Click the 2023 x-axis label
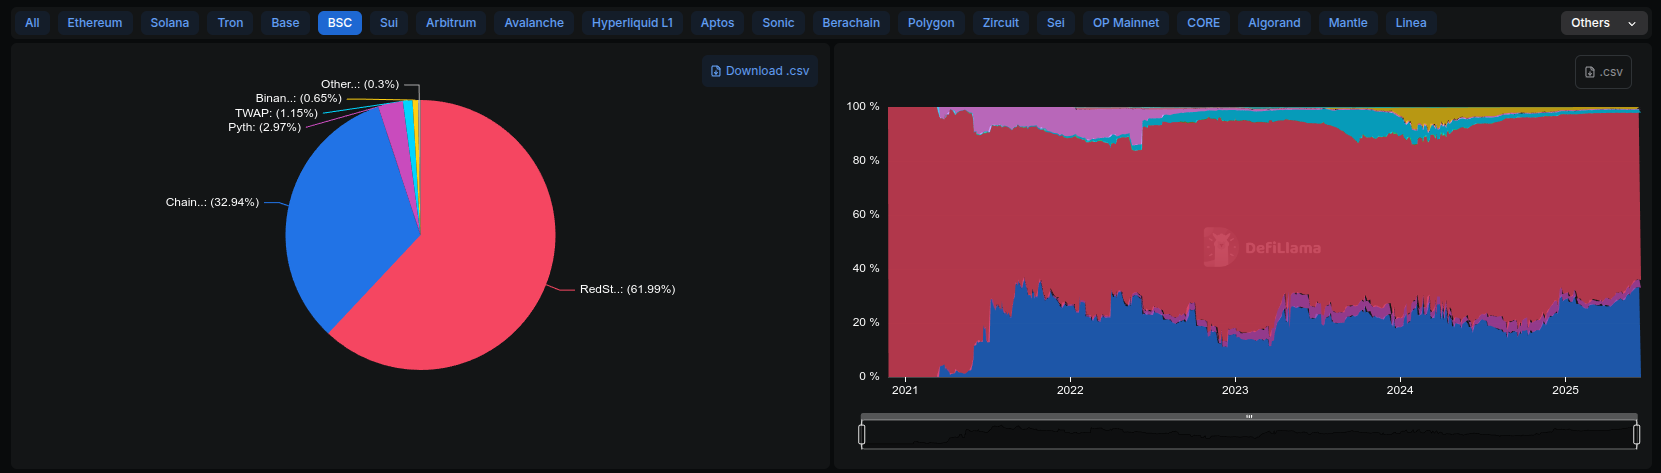1661x473 pixels. point(1235,390)
